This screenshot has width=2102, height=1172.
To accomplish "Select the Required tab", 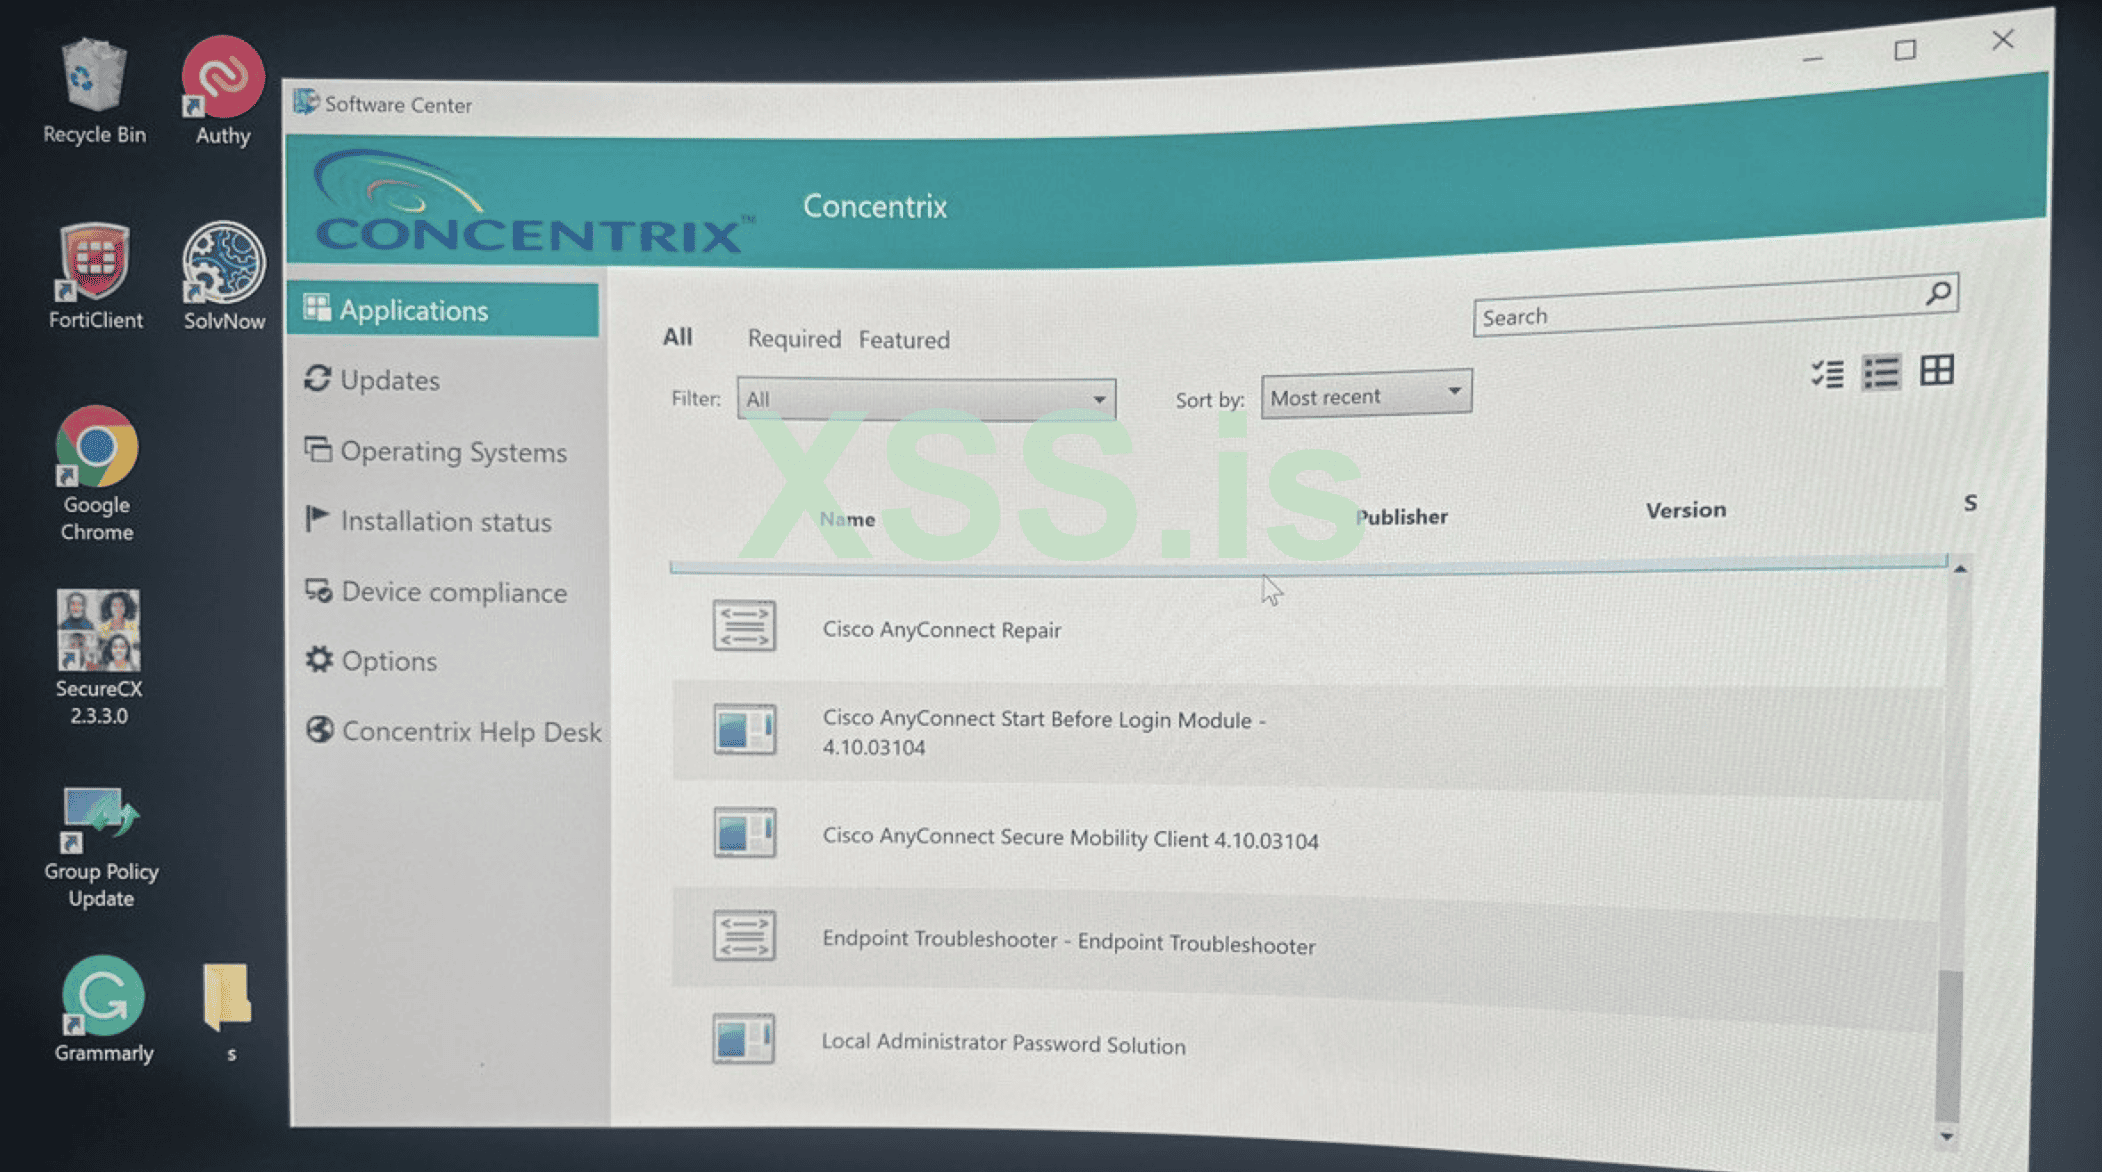I will (x=793, y=339).
